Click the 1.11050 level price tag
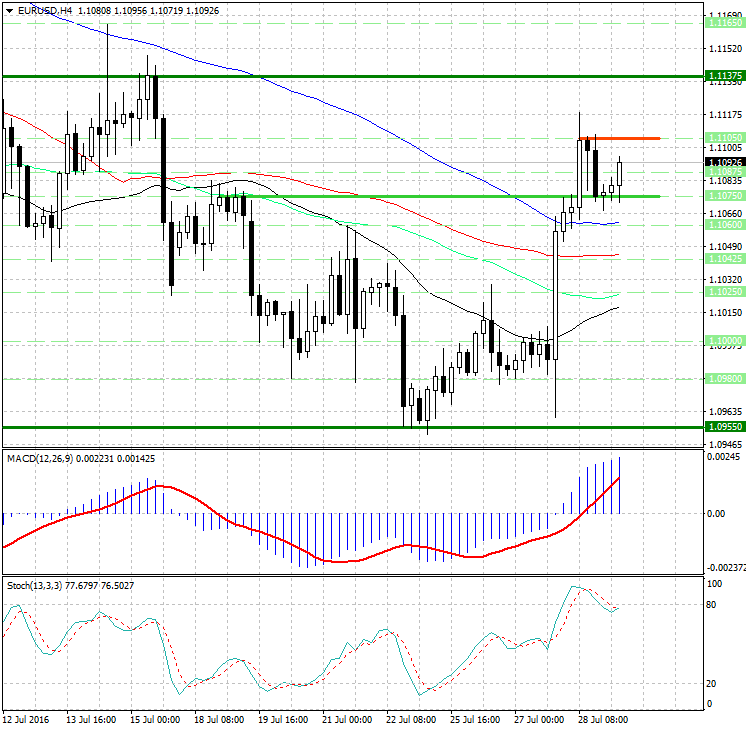Image resolution: width=746 pixels, height=731 pixels. [725, 138]
